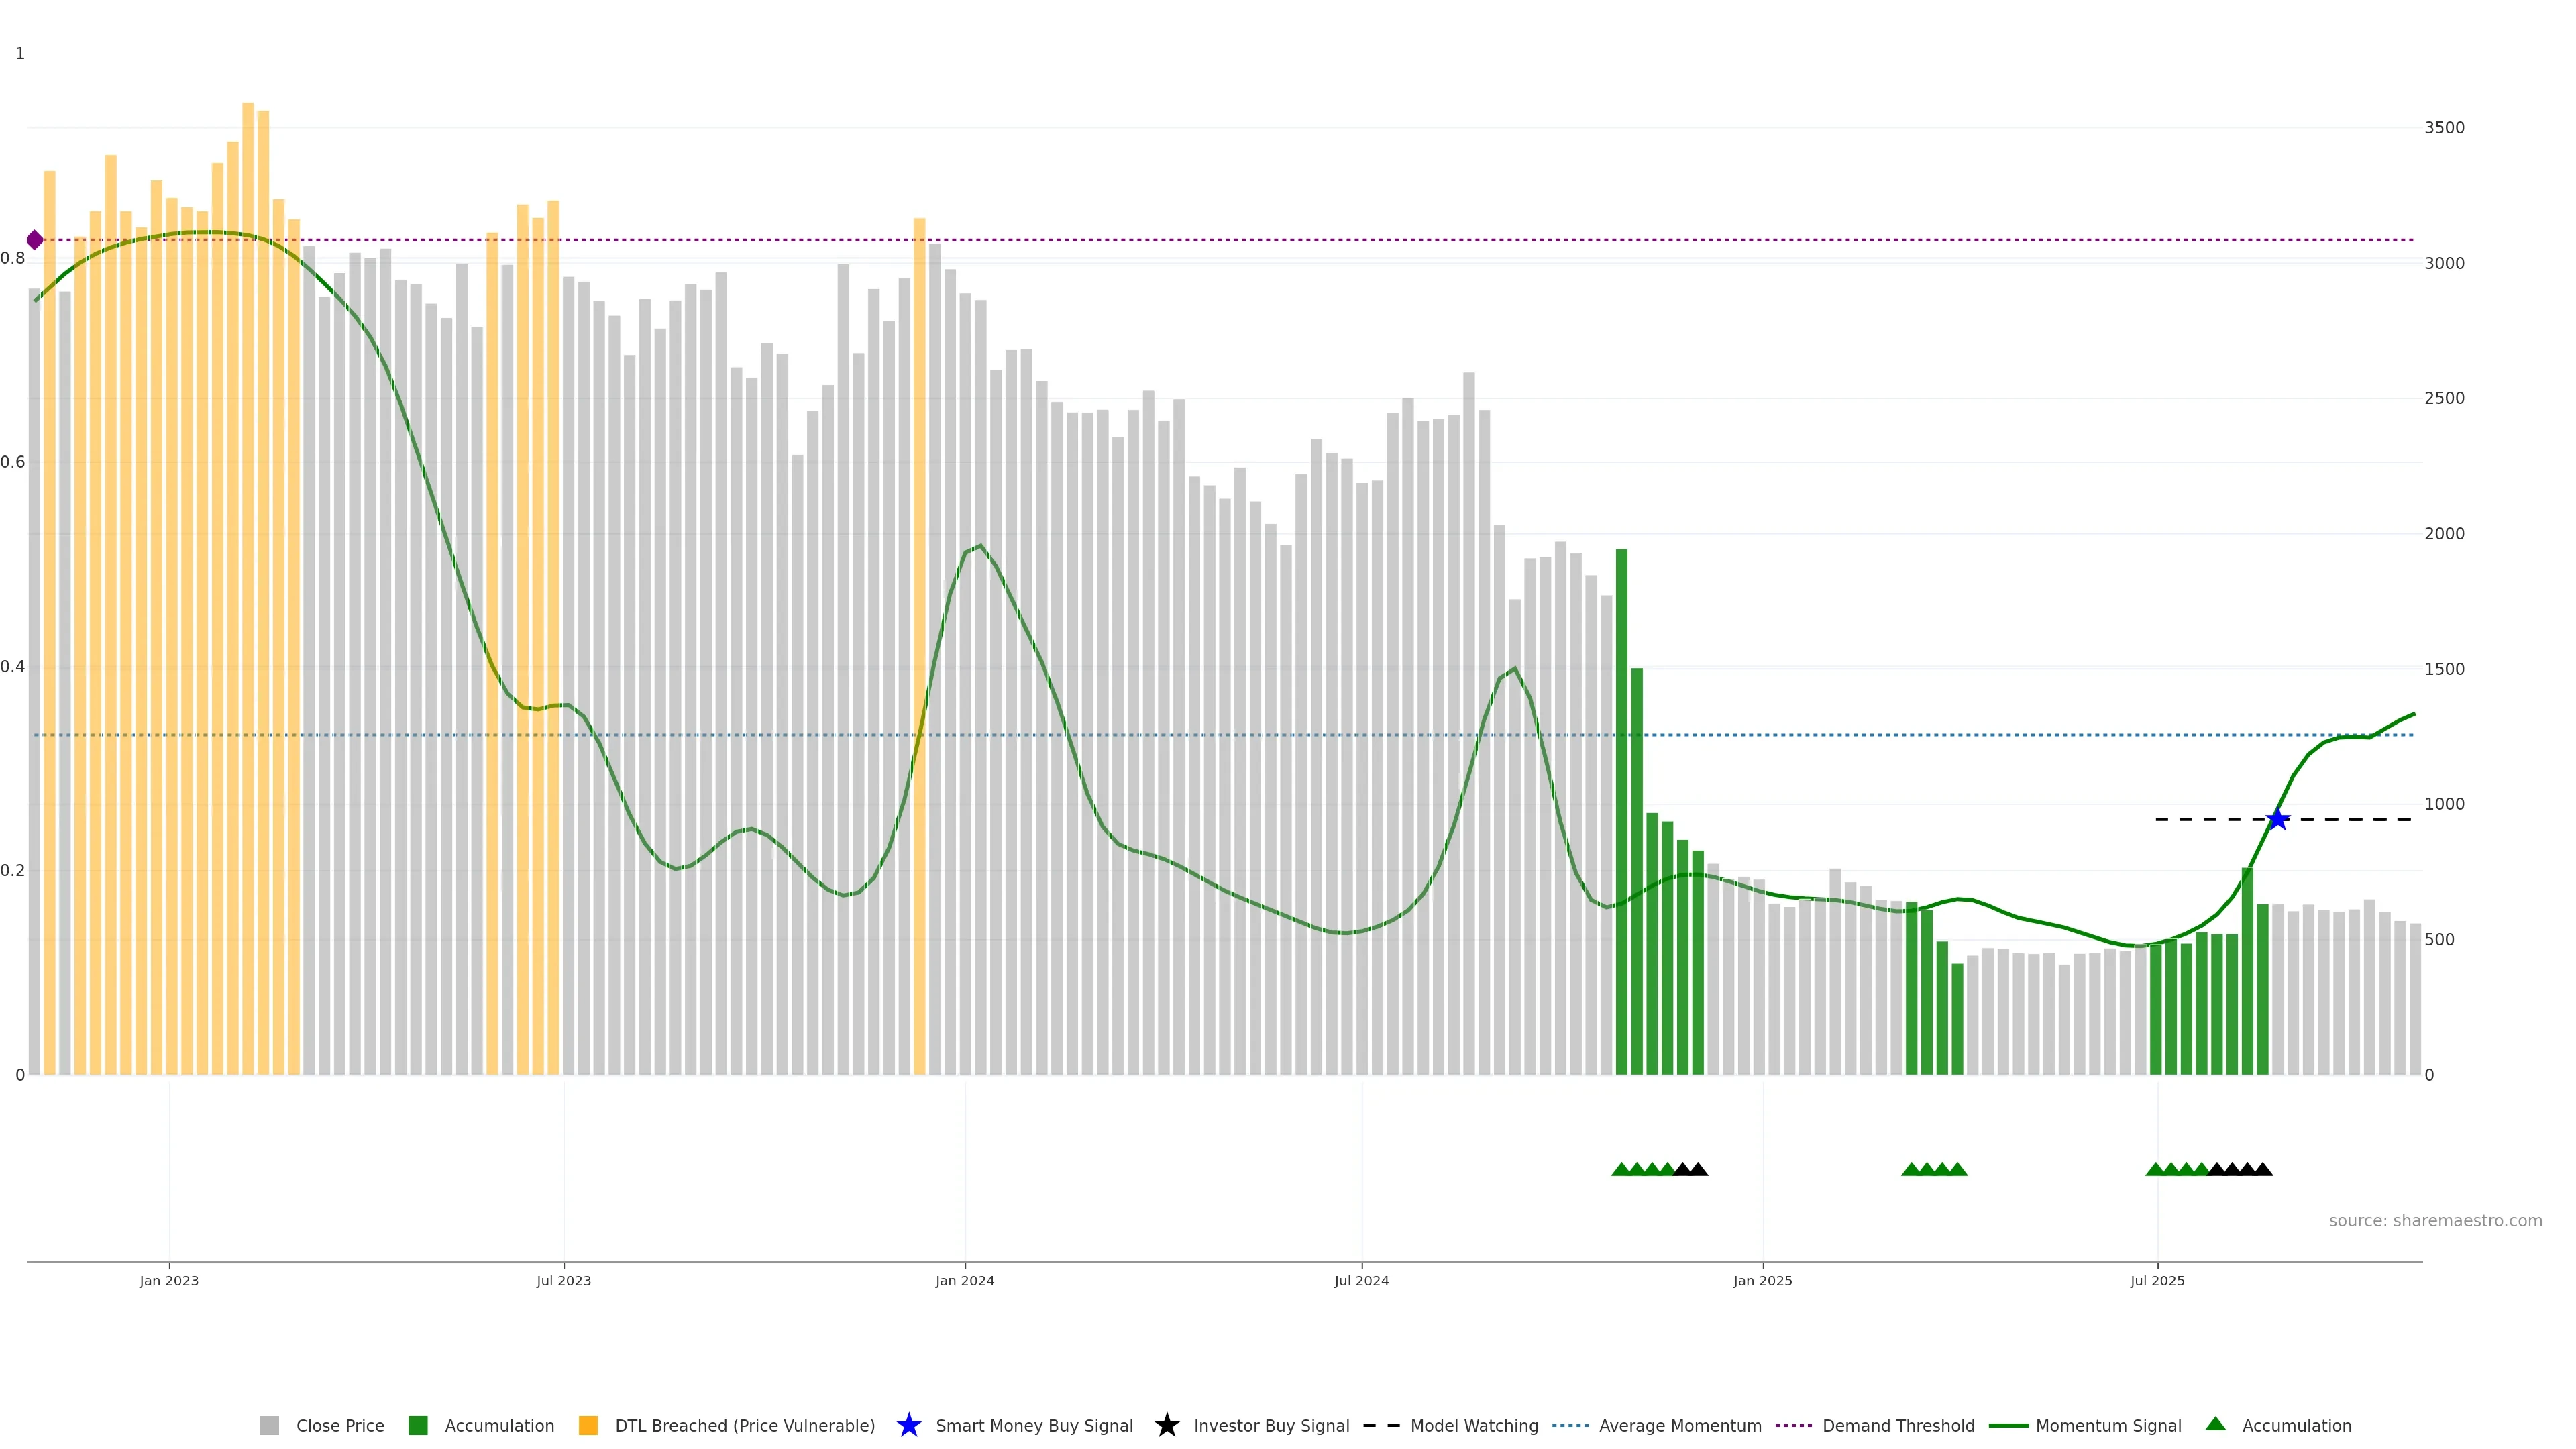Toggle the Model Watching legend label
This screenshot has height=1449, width=2576.
[x=1473, y=1425]
